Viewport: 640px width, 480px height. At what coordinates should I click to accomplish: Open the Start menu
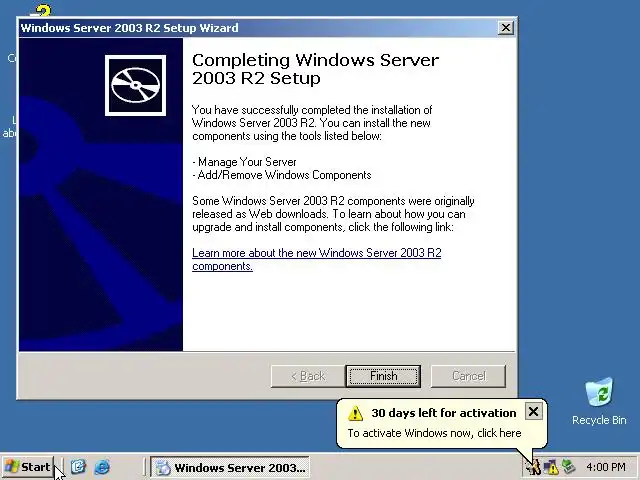(x=28, y=467)
